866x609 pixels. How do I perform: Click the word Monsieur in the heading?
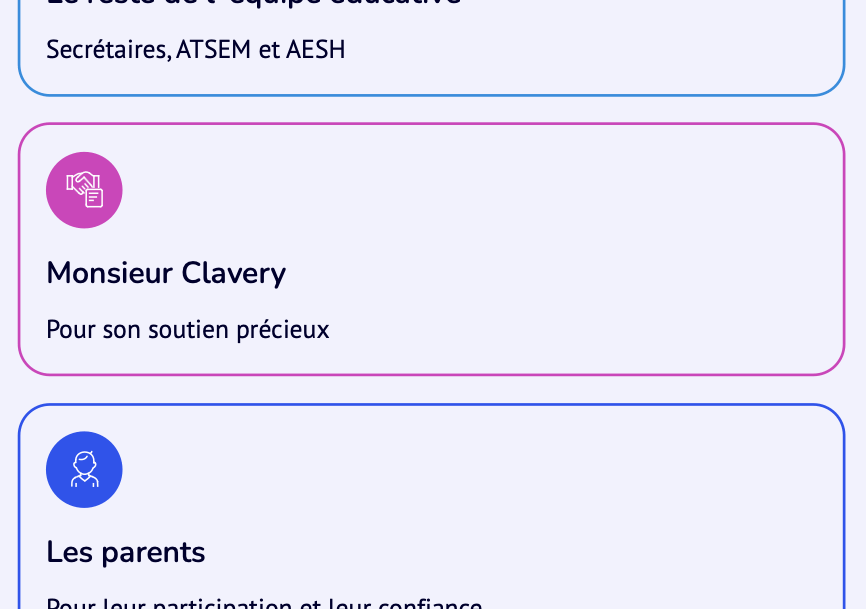pyautogui.click(x=110, y=273)
